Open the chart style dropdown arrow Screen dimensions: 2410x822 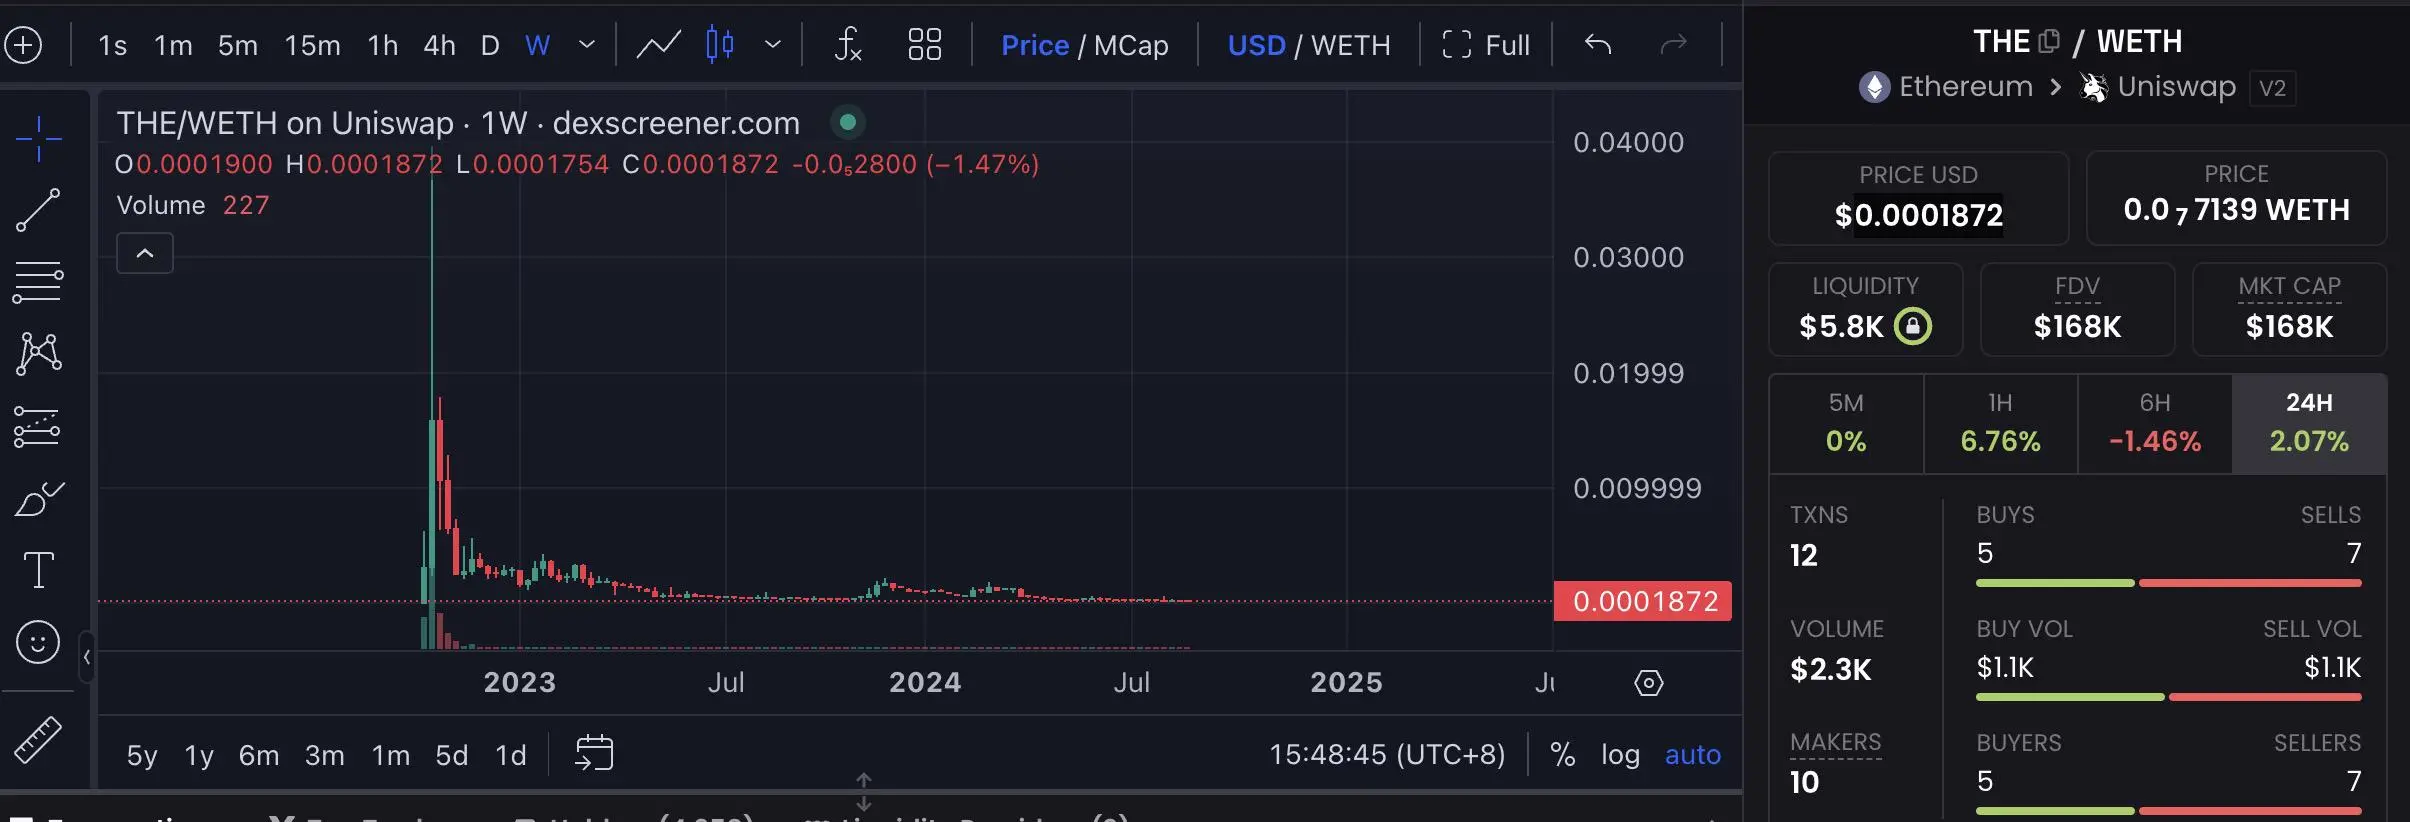tap(772, 45)
